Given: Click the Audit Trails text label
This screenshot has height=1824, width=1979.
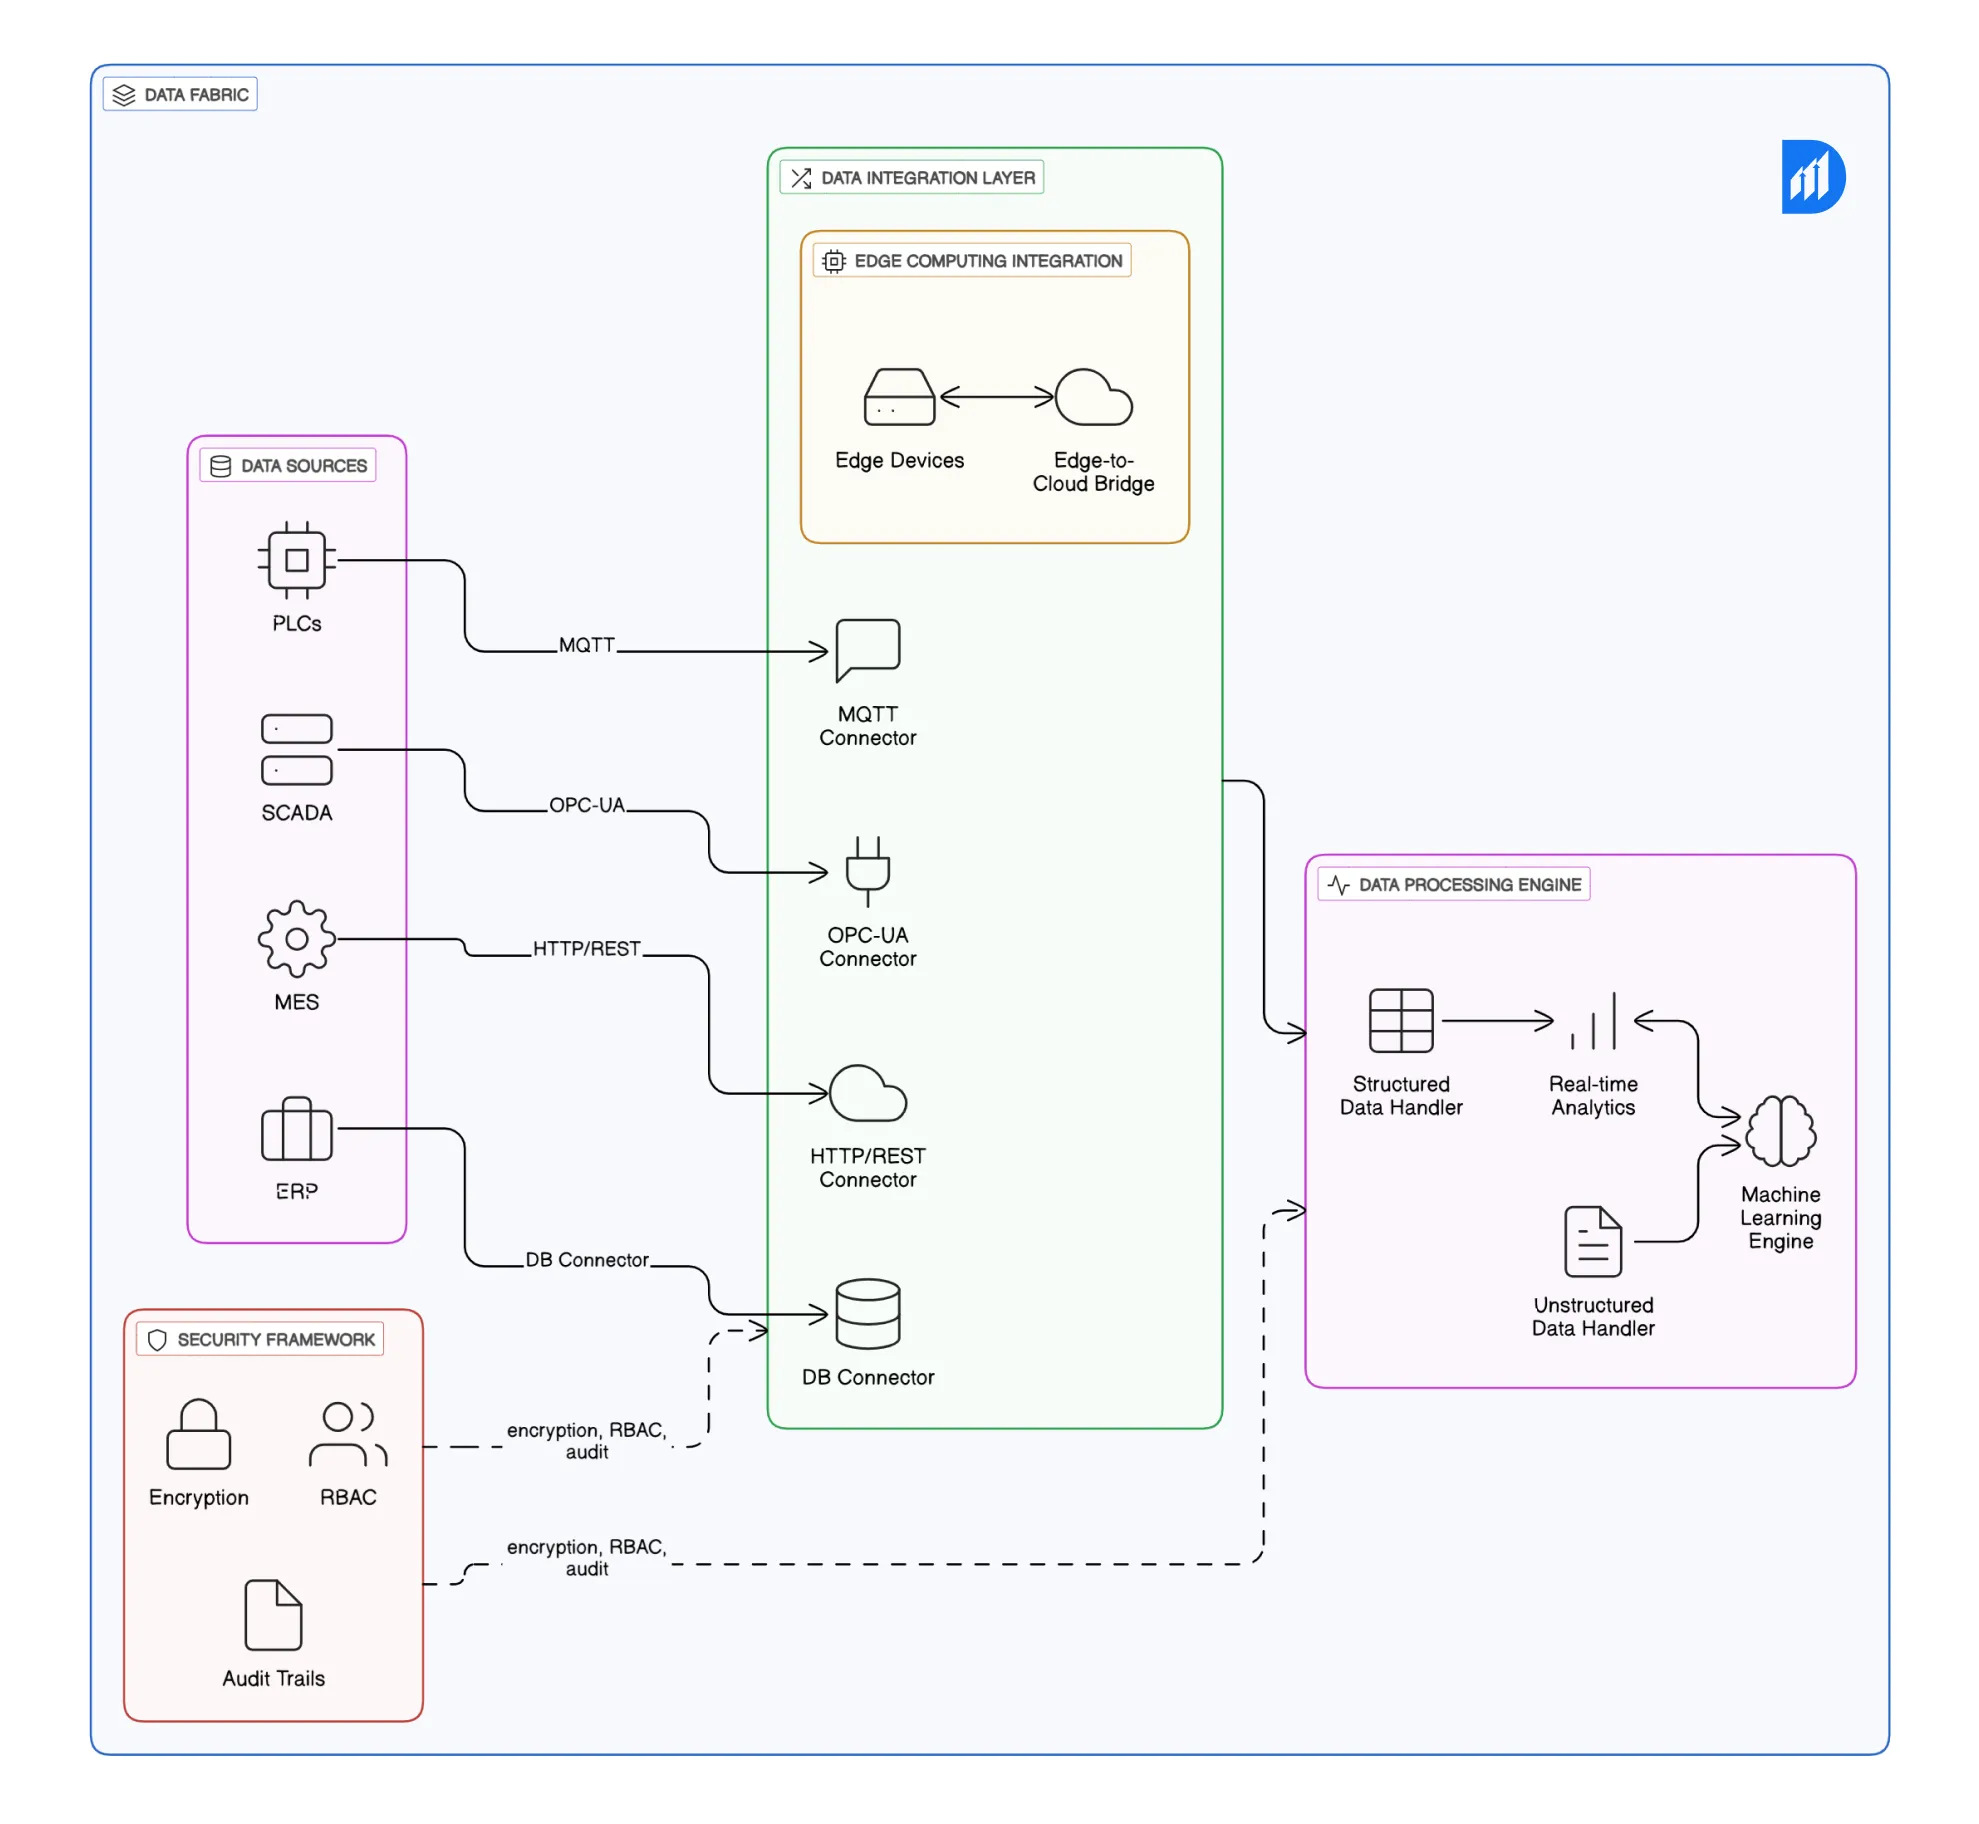Looking at the screenshot, I should click(273, 1677).
